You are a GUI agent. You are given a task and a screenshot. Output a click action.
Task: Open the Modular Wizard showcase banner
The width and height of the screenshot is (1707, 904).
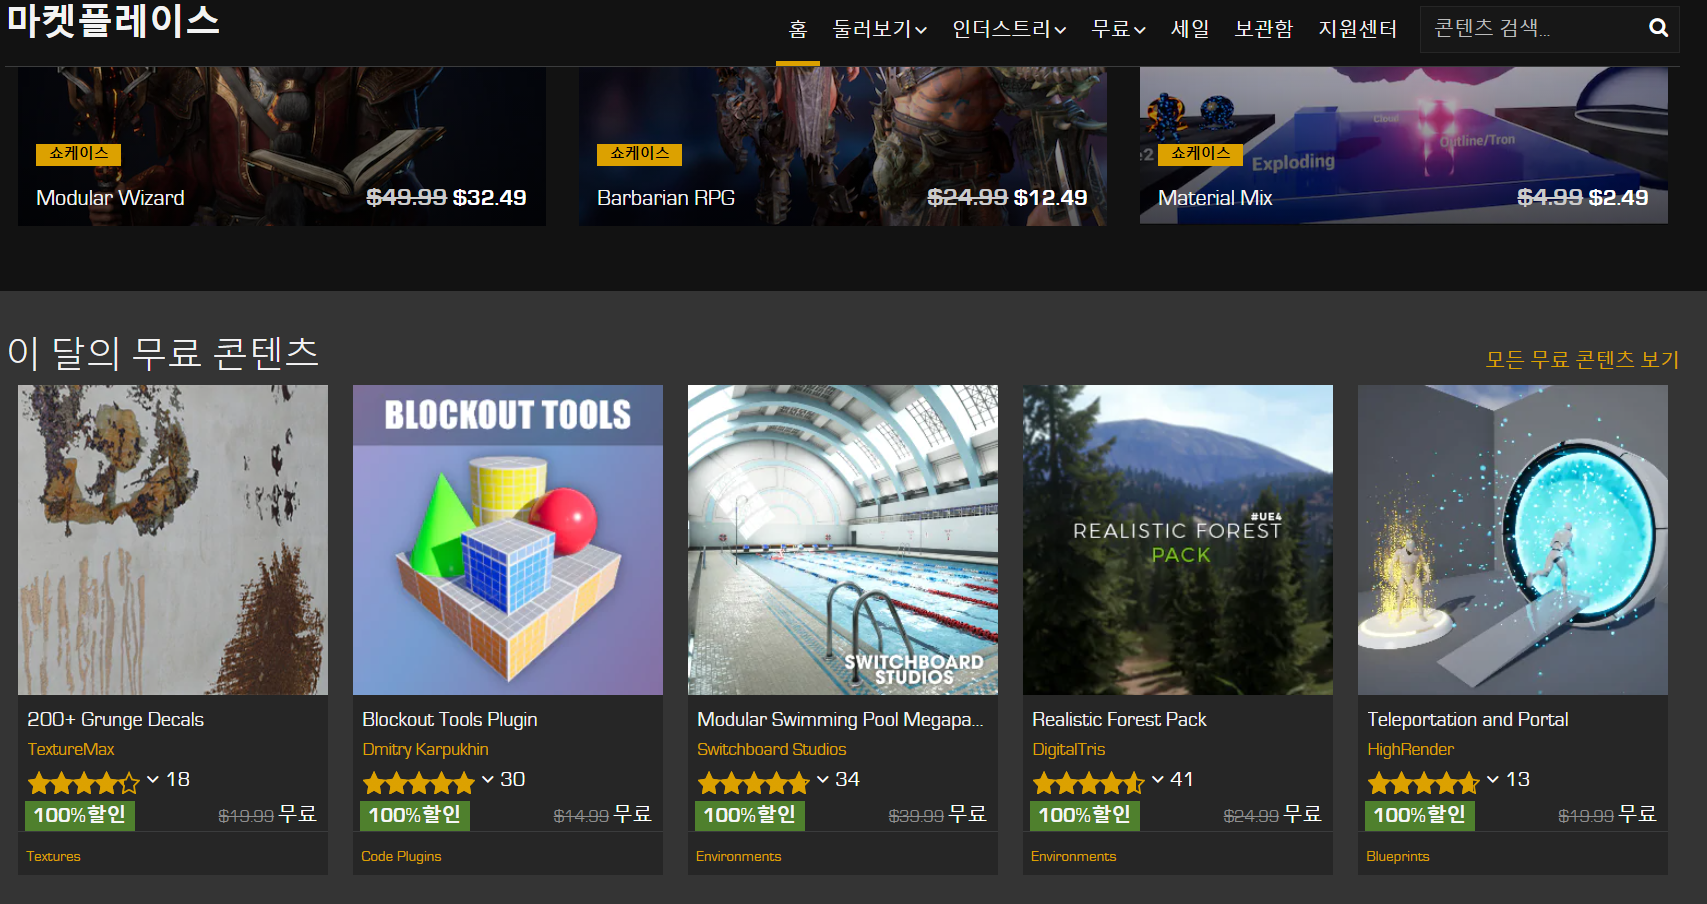point(282,146)
